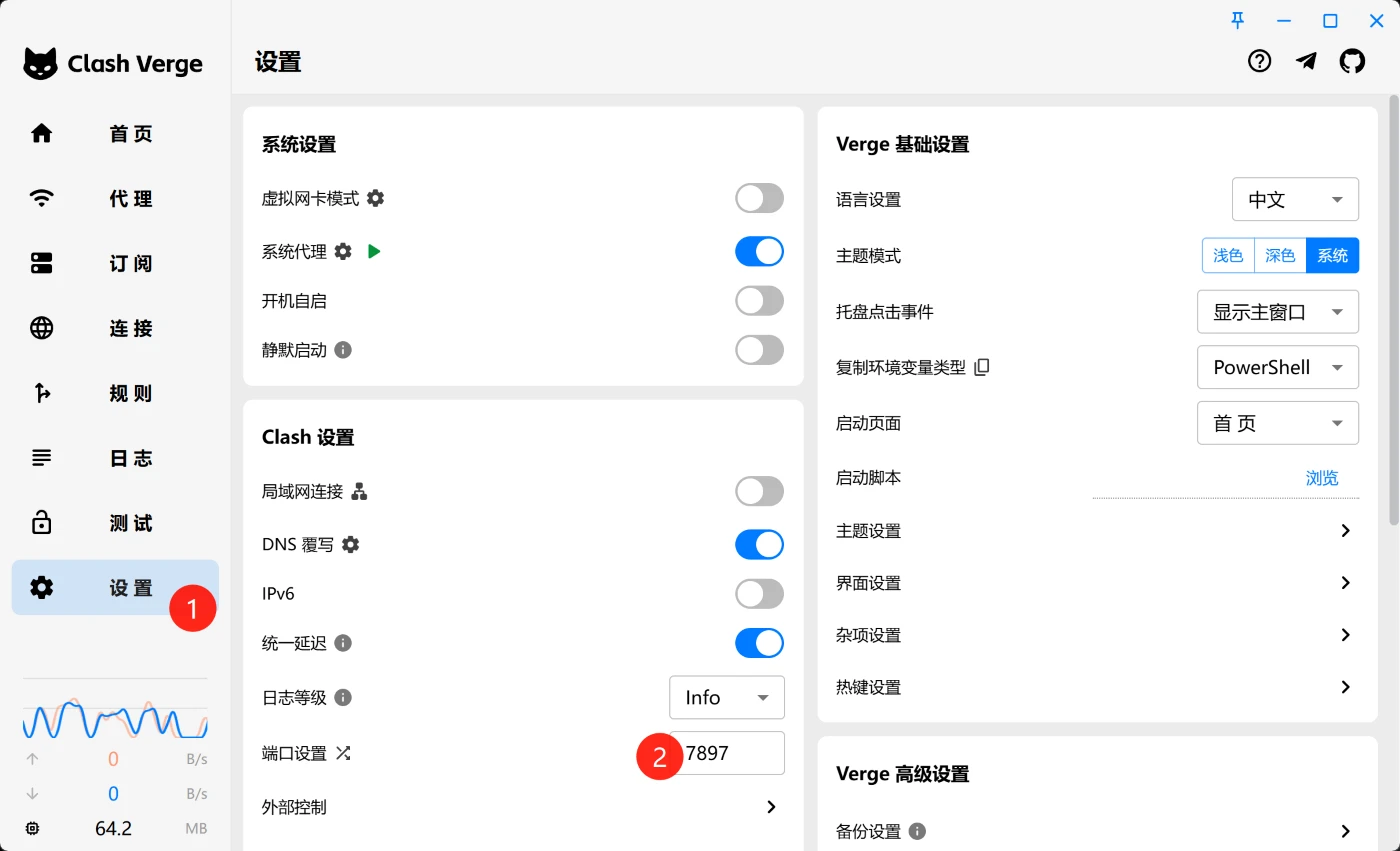Click the 7897 port input field
Viewport: 1400px width, 851px height.
point(727,753)
